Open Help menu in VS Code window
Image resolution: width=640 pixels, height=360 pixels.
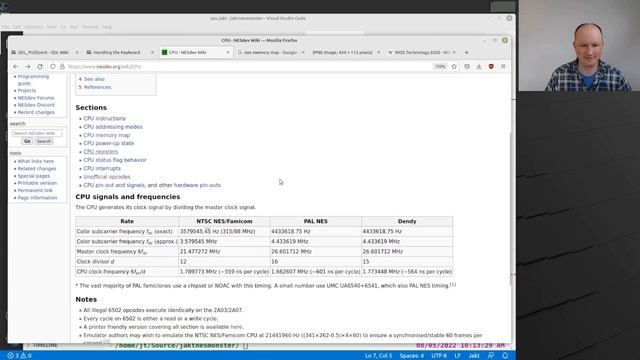[x=107, y=27]
